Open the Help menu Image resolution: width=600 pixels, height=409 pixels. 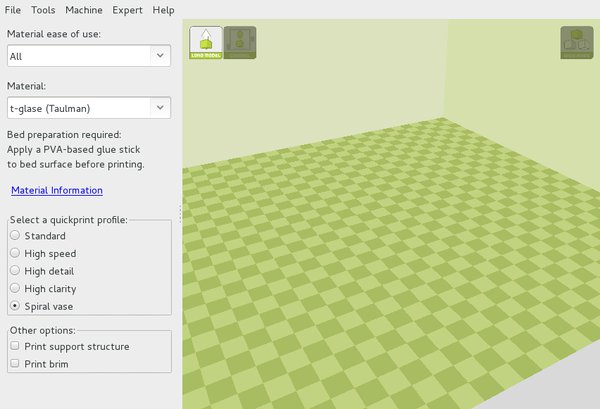[x=164, y=10]
